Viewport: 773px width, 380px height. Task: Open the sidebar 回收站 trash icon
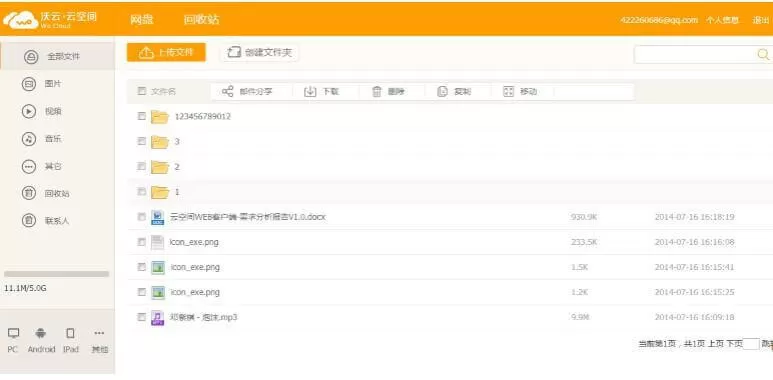29,193
